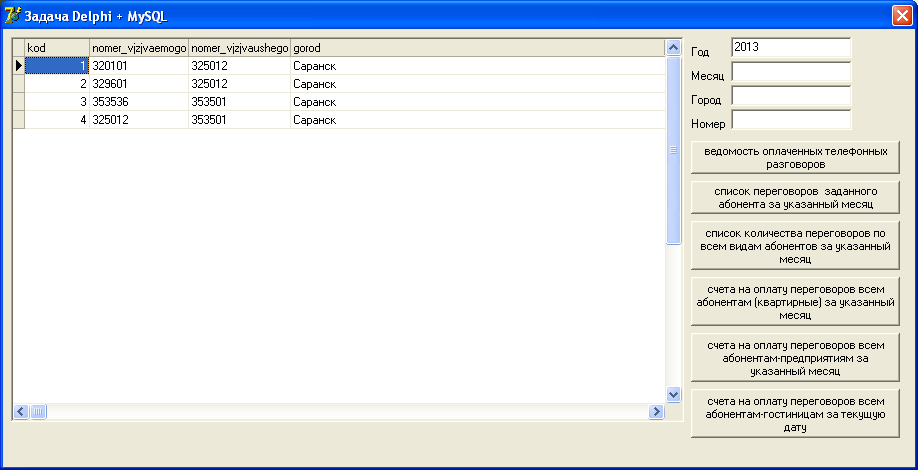Select Саранск cell in row 2
This screenshot has width=918, height=470.
click(x=478, y=84)
